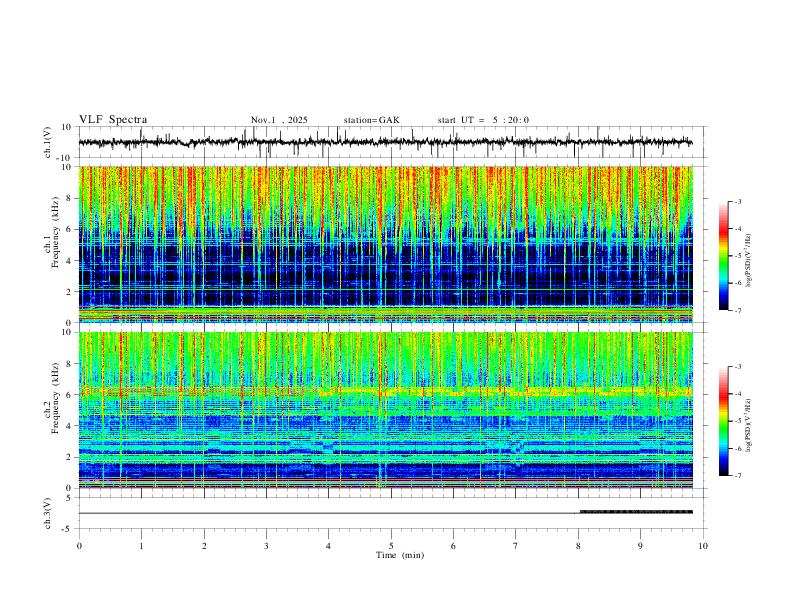This screenshot has height=612, width=792.
Task: Click the ch.1 PSD color bar
Action: pyautogui.click(x=724, y=256)
